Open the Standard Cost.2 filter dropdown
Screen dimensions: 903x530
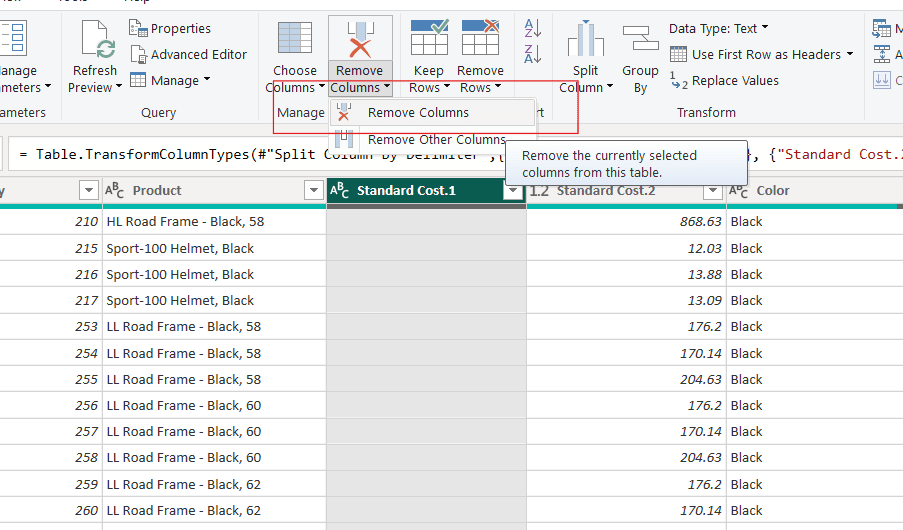pyautogui.click(x=712, y=190)
